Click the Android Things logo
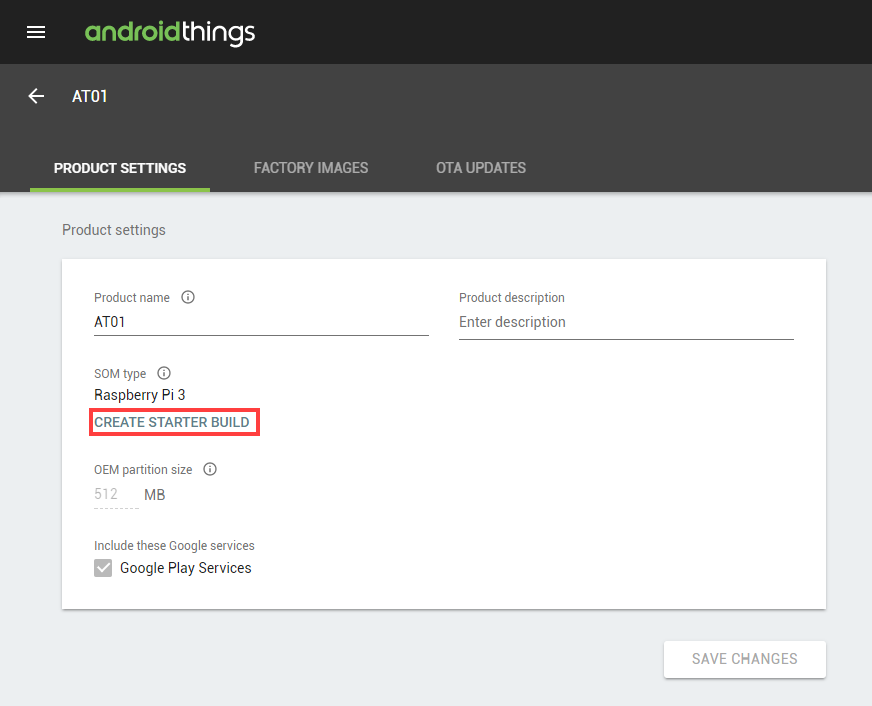Screen dimensions: 872x706 170,33
